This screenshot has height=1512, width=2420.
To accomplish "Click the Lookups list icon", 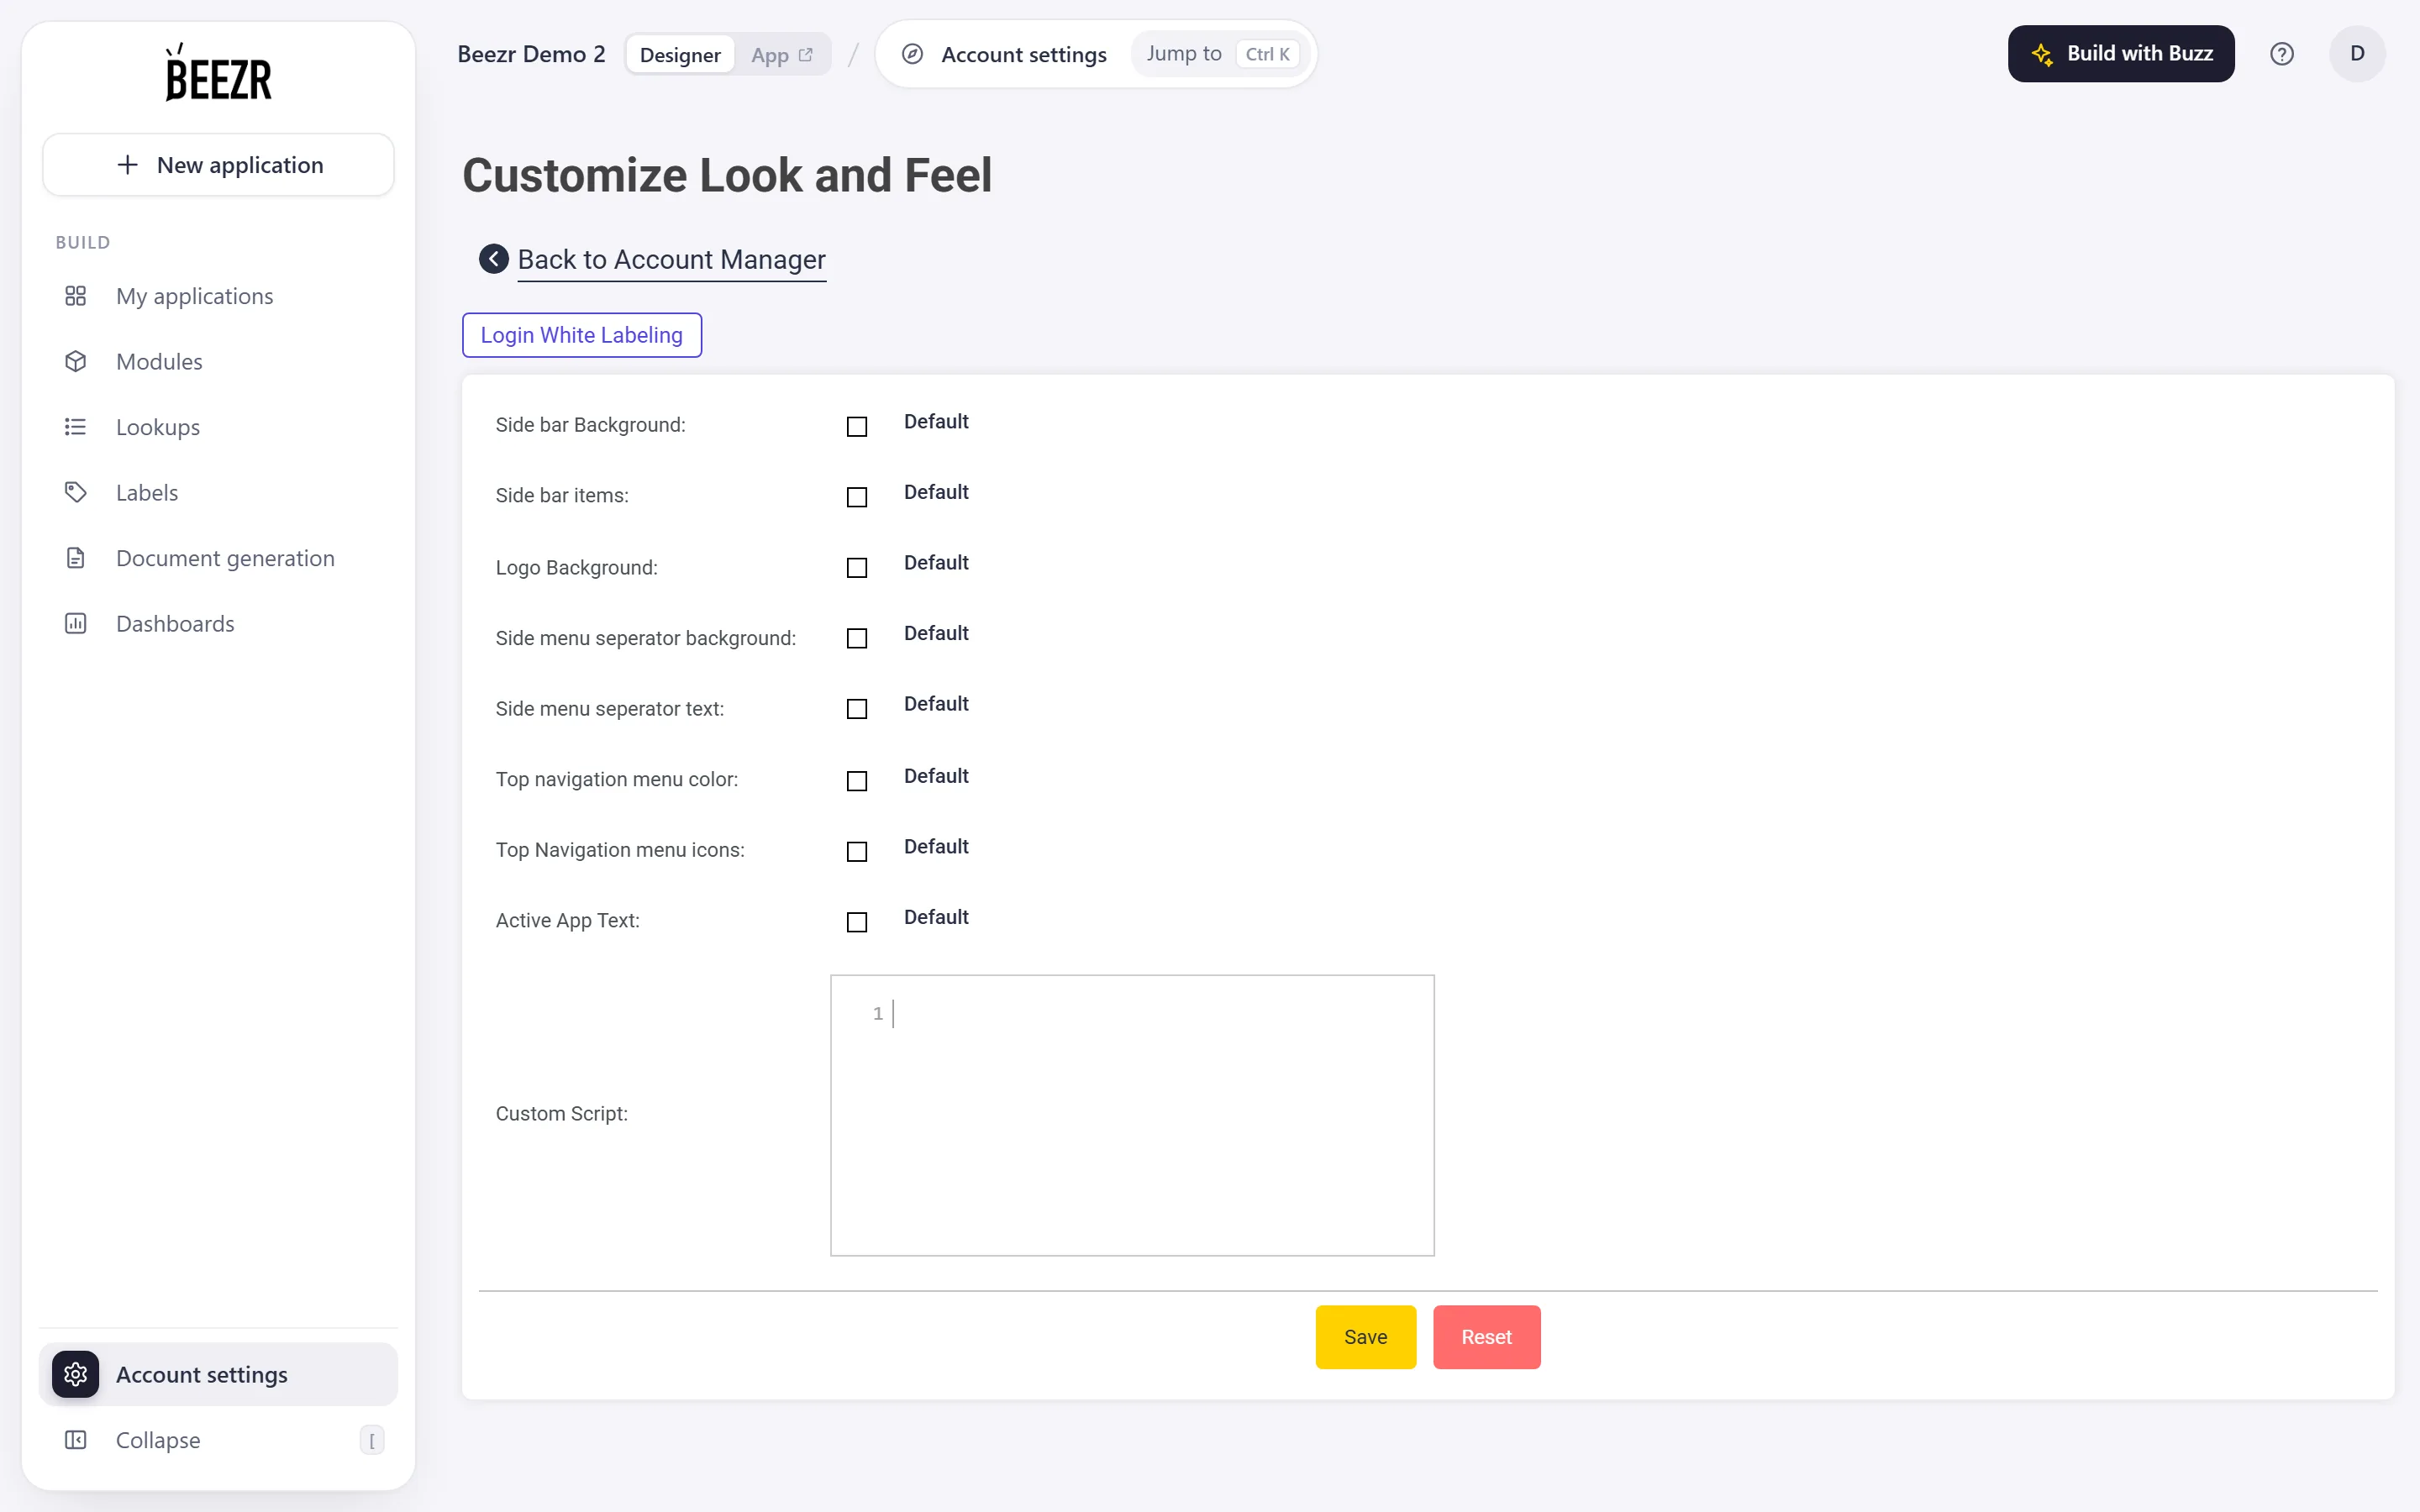I will [x=76, y=427].
